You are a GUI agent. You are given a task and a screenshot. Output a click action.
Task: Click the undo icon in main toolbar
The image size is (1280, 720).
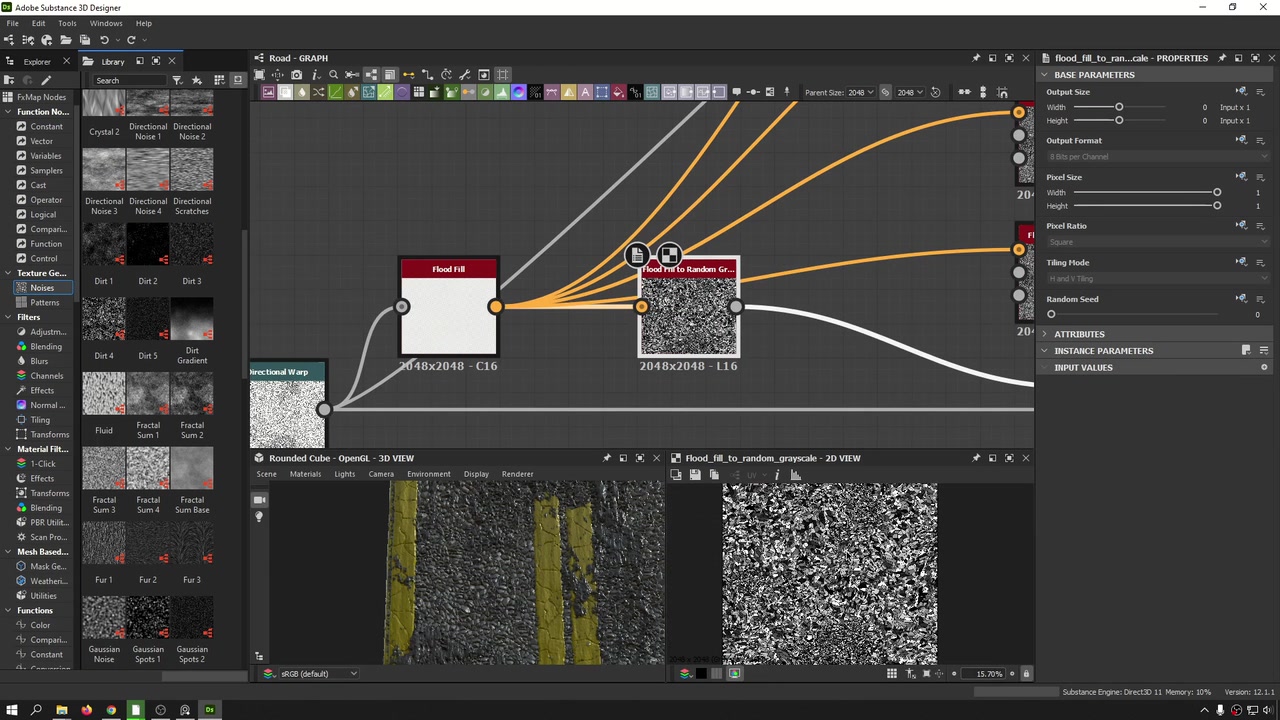[104, 40]
